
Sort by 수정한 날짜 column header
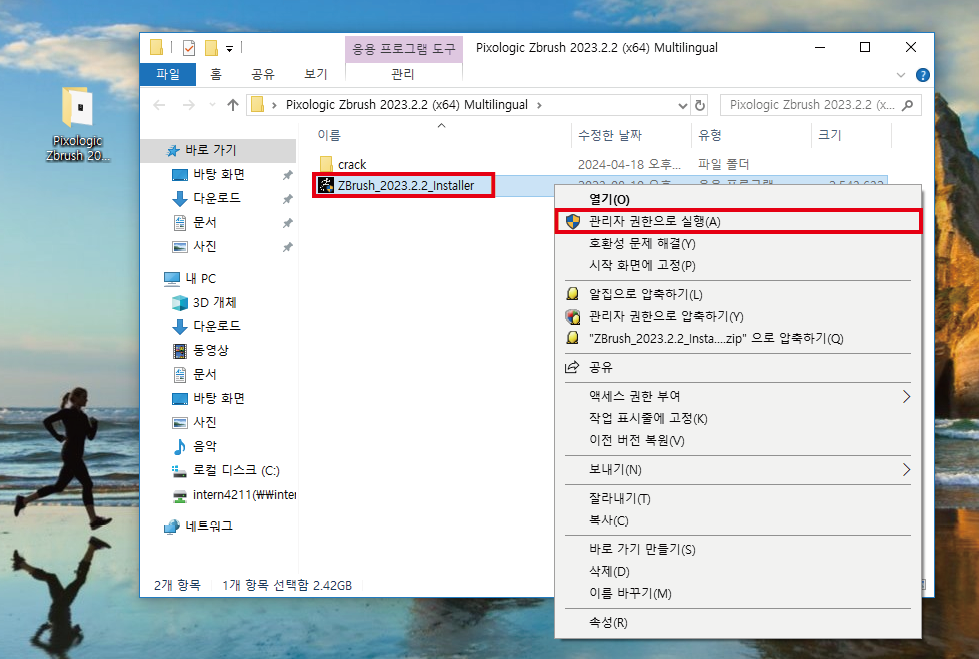(610, 135)
